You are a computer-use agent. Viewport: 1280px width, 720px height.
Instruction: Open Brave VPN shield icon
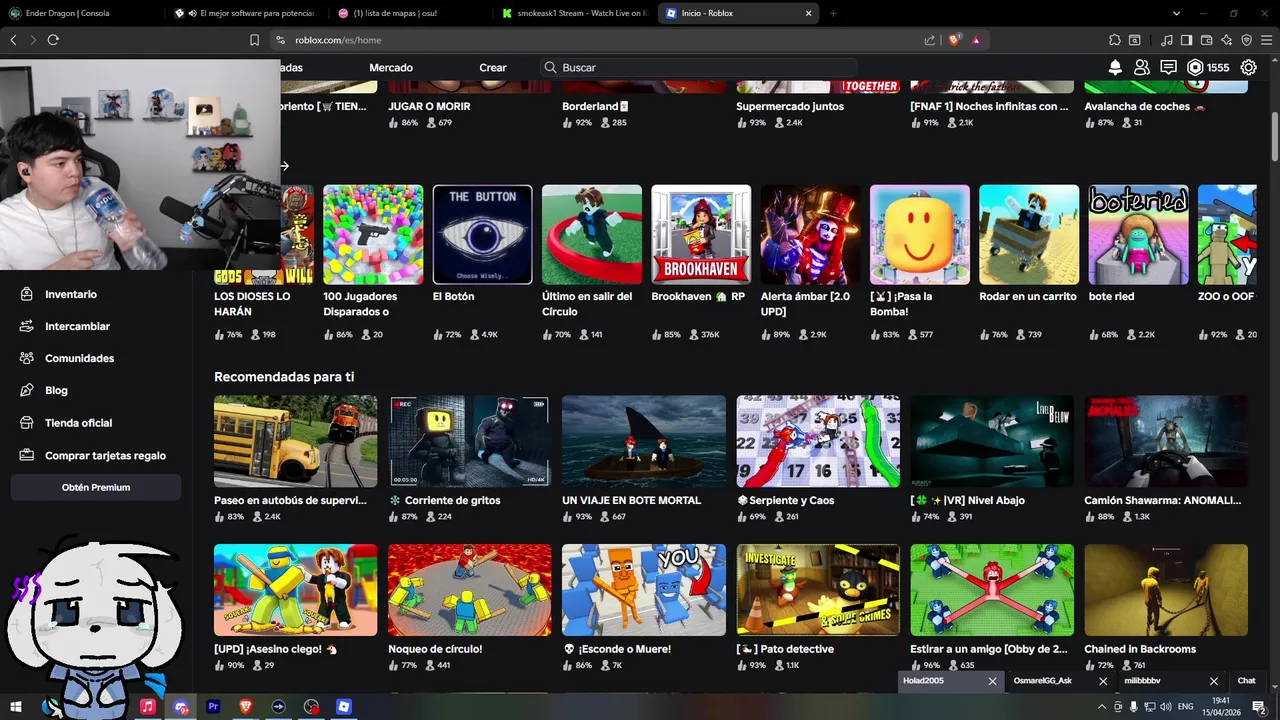[1246, 40]
